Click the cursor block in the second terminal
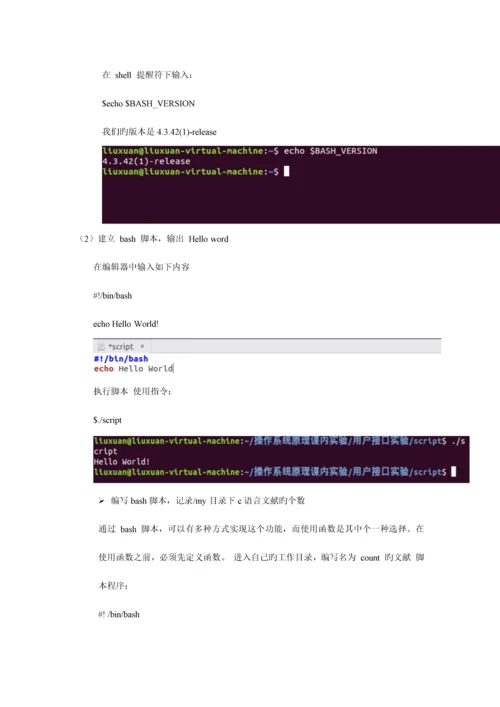500x707 pixels. click(454, 472)
